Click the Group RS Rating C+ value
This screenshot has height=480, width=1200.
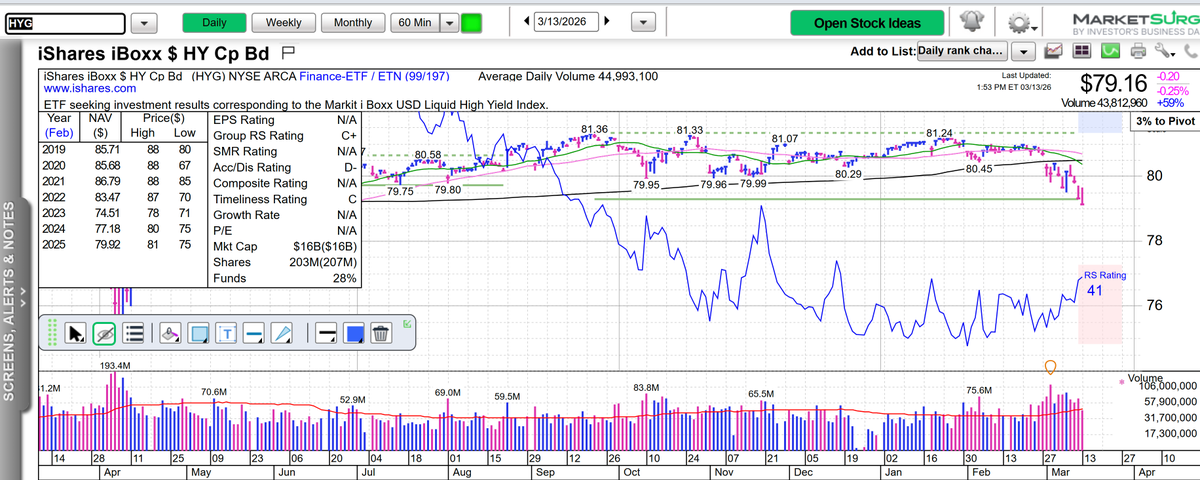[348, 135]
